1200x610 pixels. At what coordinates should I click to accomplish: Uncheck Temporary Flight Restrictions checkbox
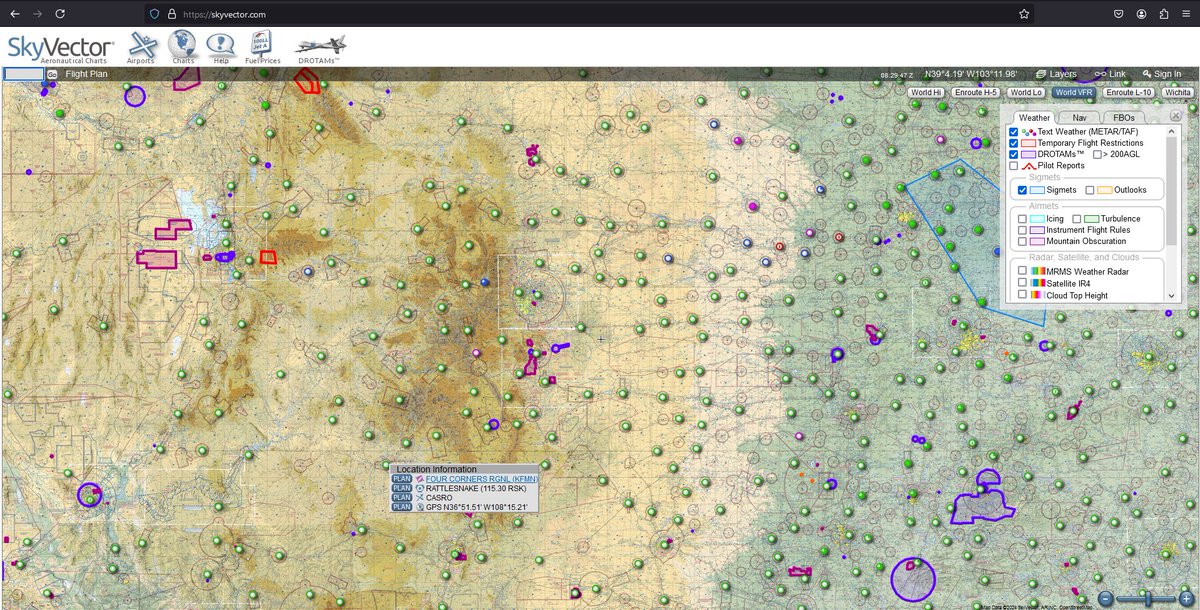point(1014,143)
